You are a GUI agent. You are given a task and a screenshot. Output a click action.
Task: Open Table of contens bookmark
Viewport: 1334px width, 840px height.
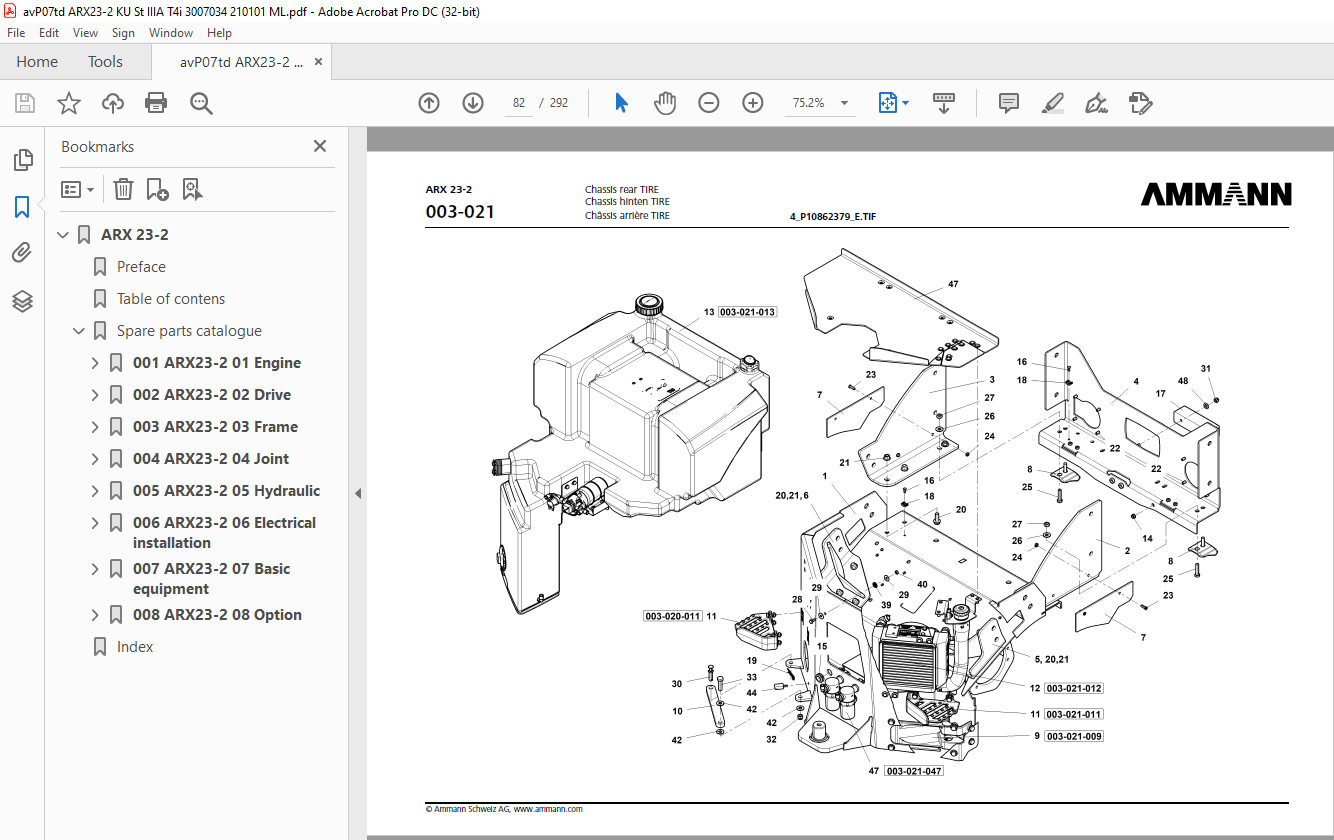pyautogui.click(x=171, y=299)
